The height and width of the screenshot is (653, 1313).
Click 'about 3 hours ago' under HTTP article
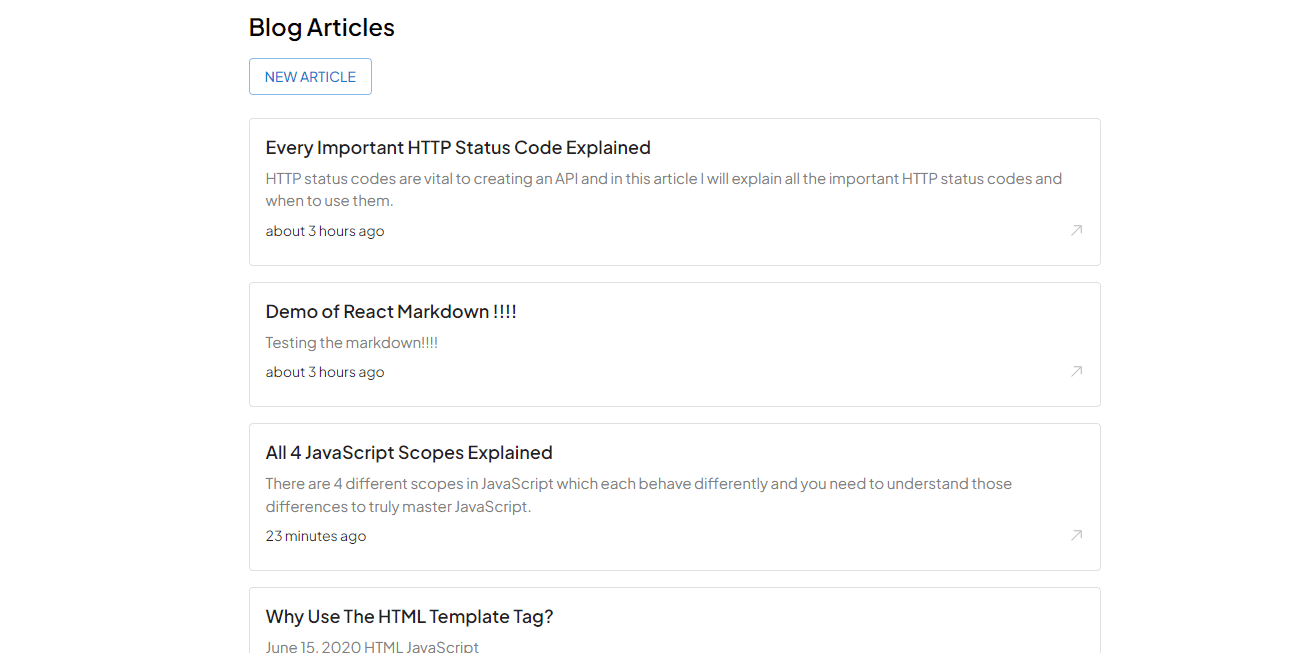click(x=325, y=231)
